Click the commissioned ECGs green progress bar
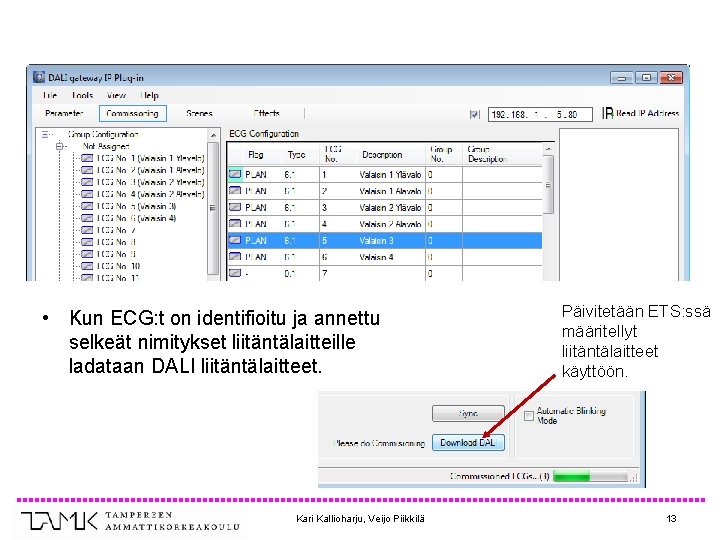 tap(591, 476)
